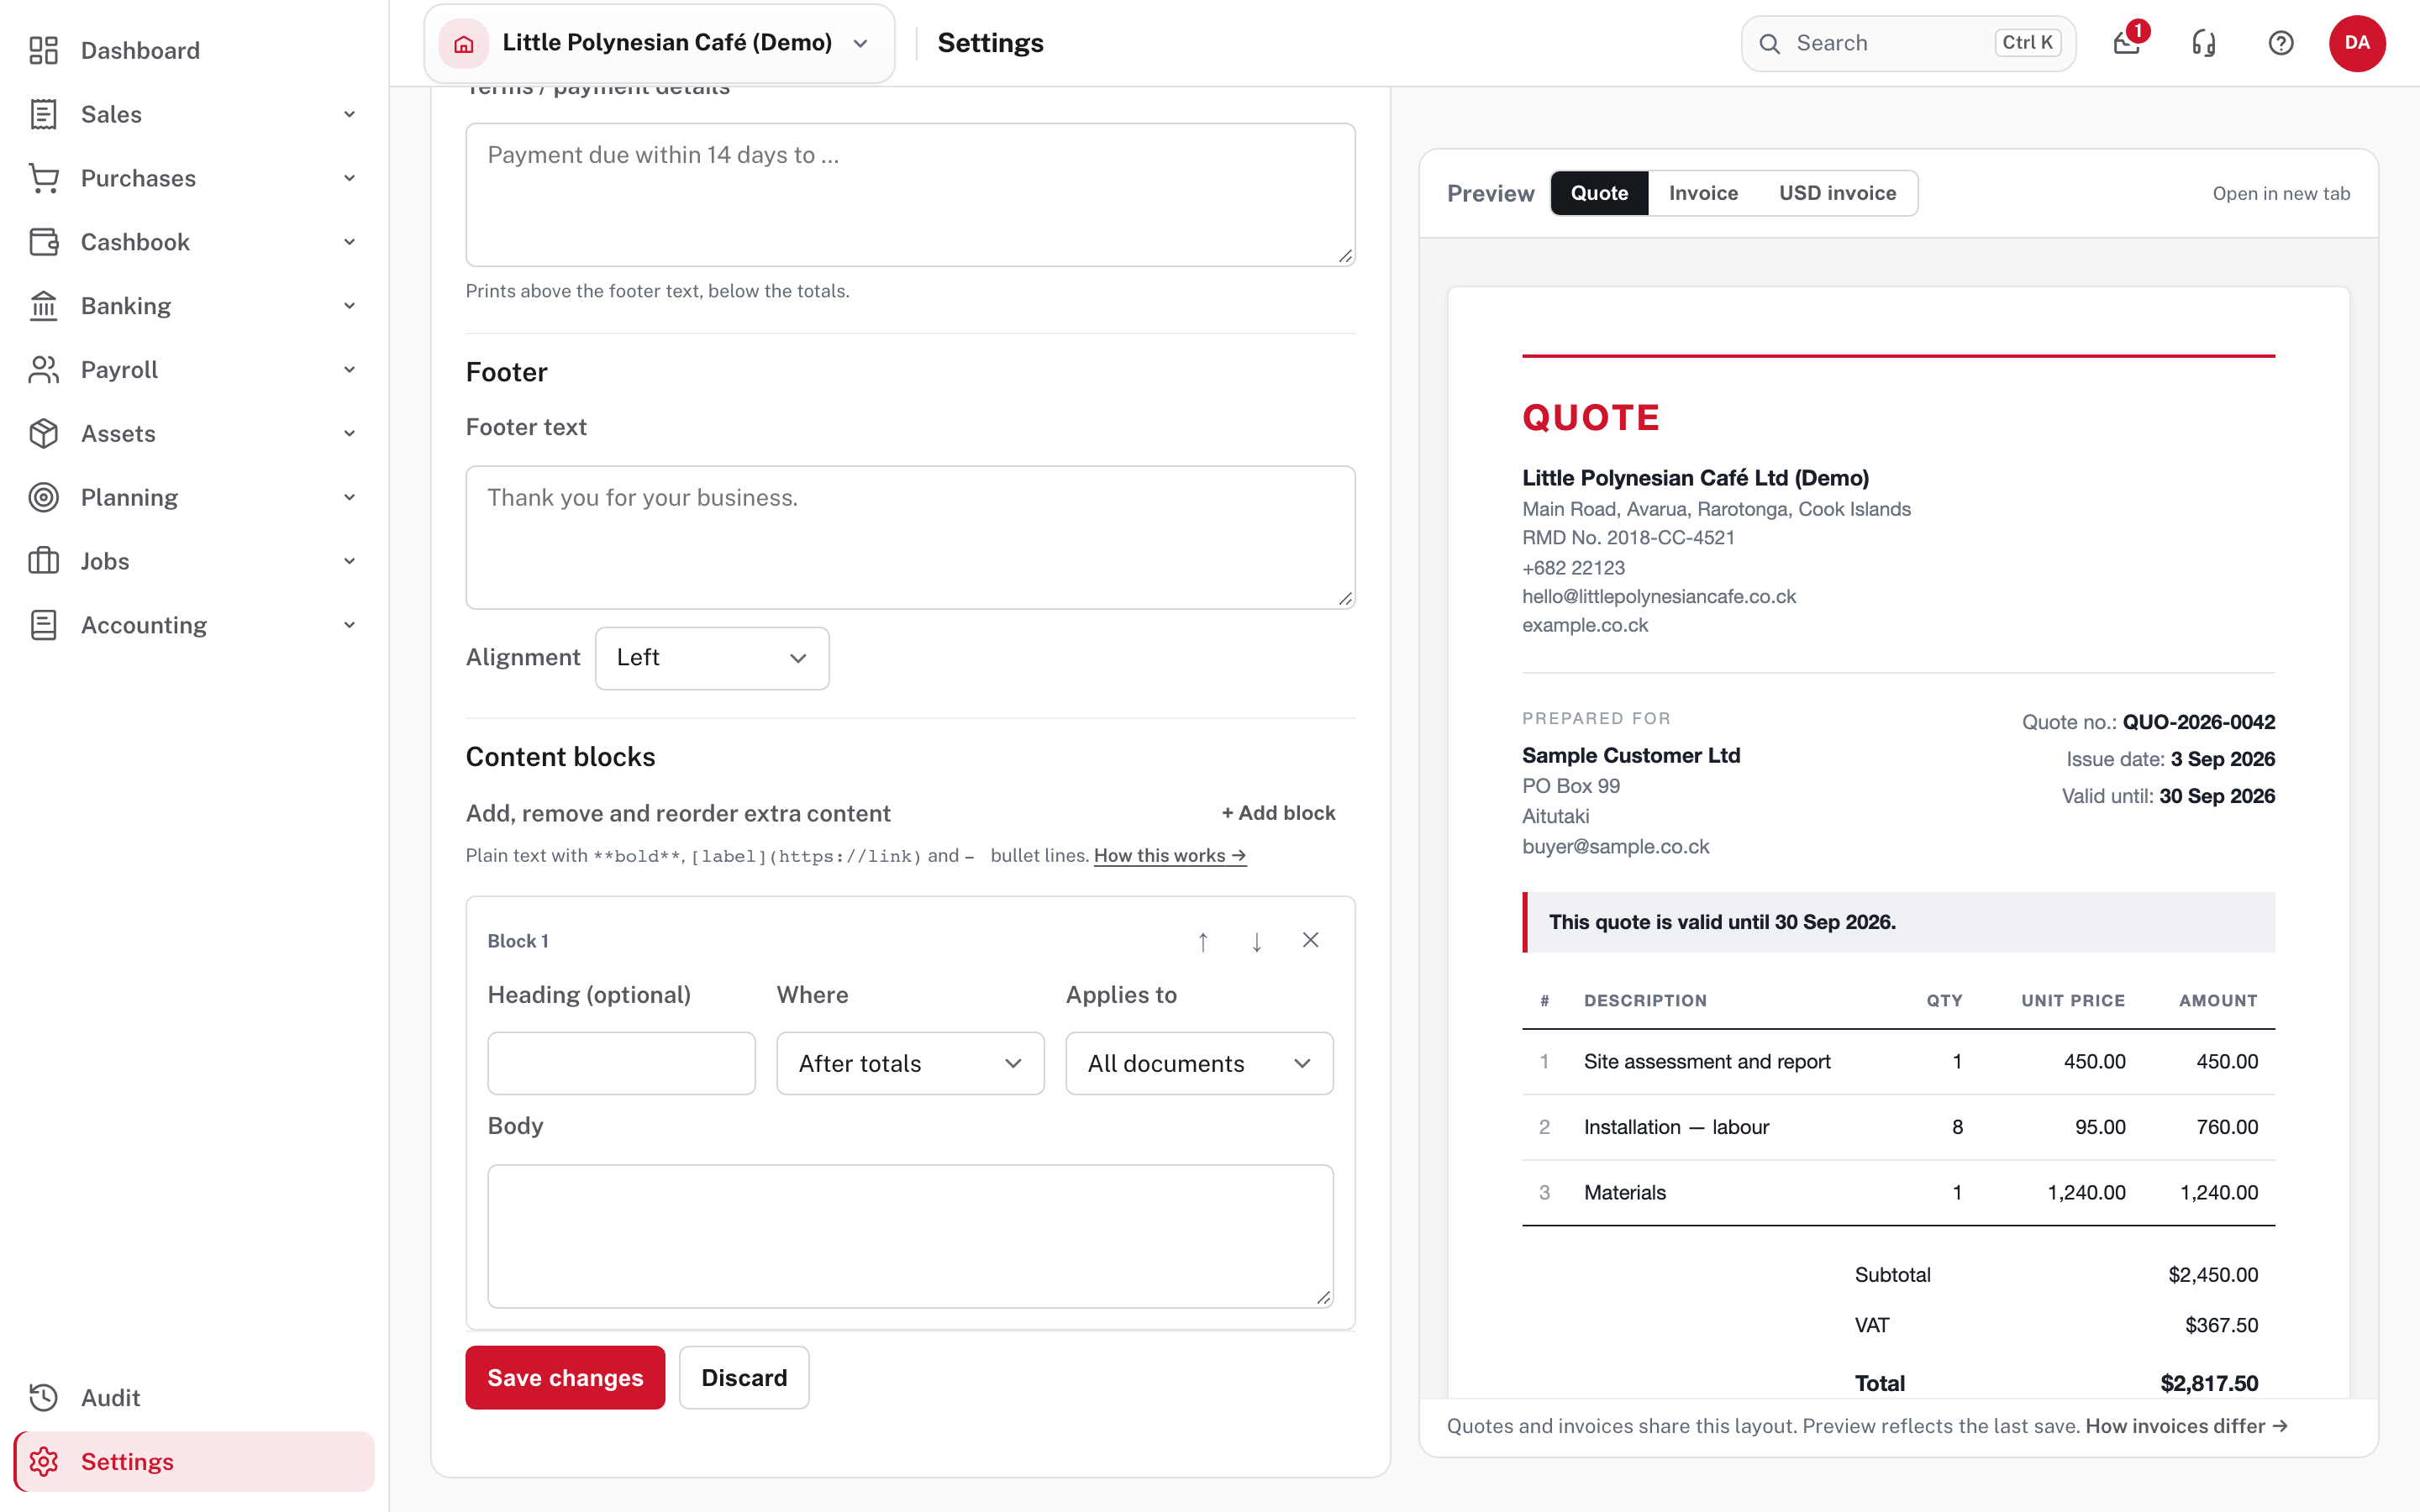
Task: Open the notifications inbox icon
Action: click(2127, 43)
